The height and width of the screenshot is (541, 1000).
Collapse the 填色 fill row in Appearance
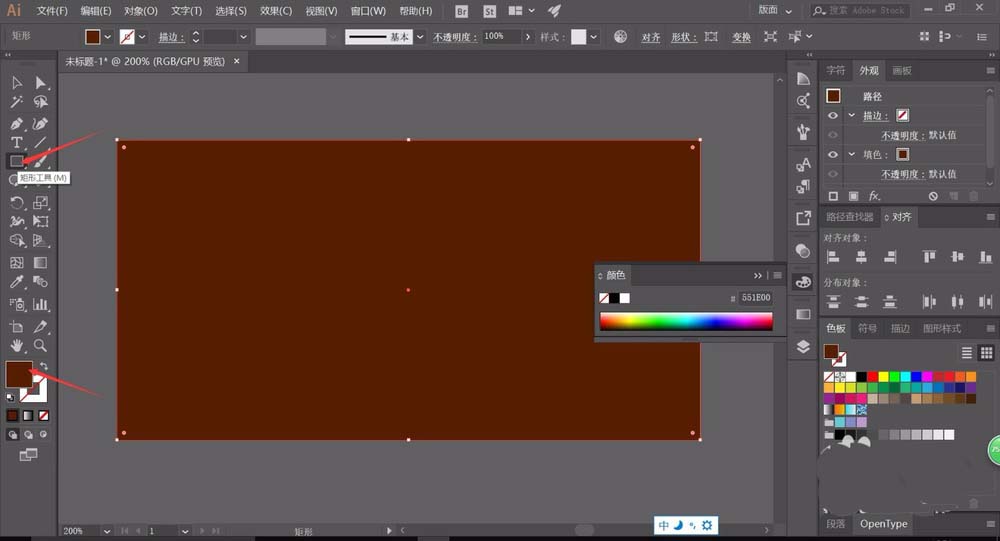tap(851, 154)
